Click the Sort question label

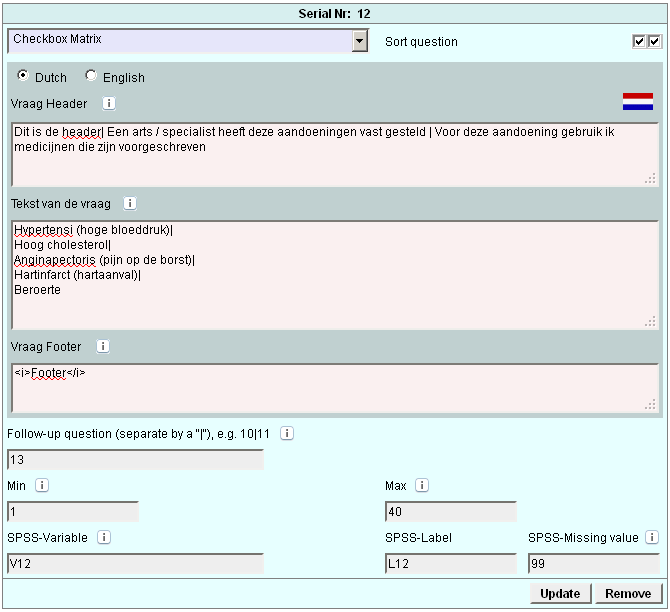[x=421, y=42]
